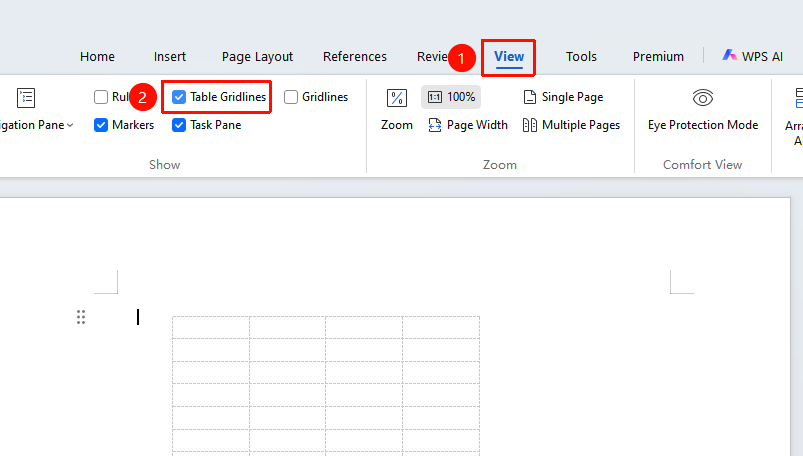Go to the References tab
The width and height of the screenshot is (803, 456).
click(355, 56)
